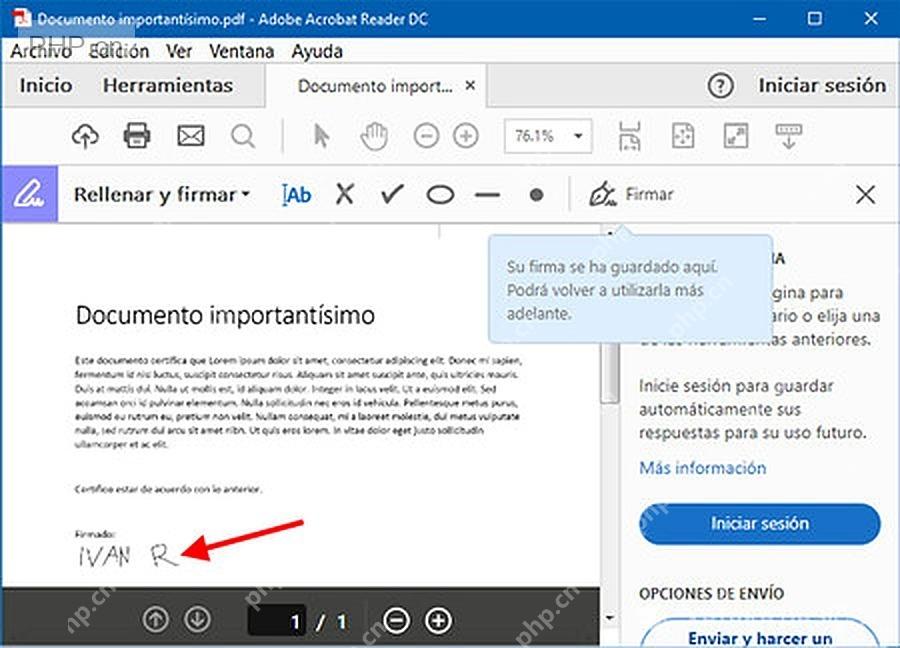Switch to the Herramientas tab
The height and width of the screenshot is (648, 900).
[168, 86]
